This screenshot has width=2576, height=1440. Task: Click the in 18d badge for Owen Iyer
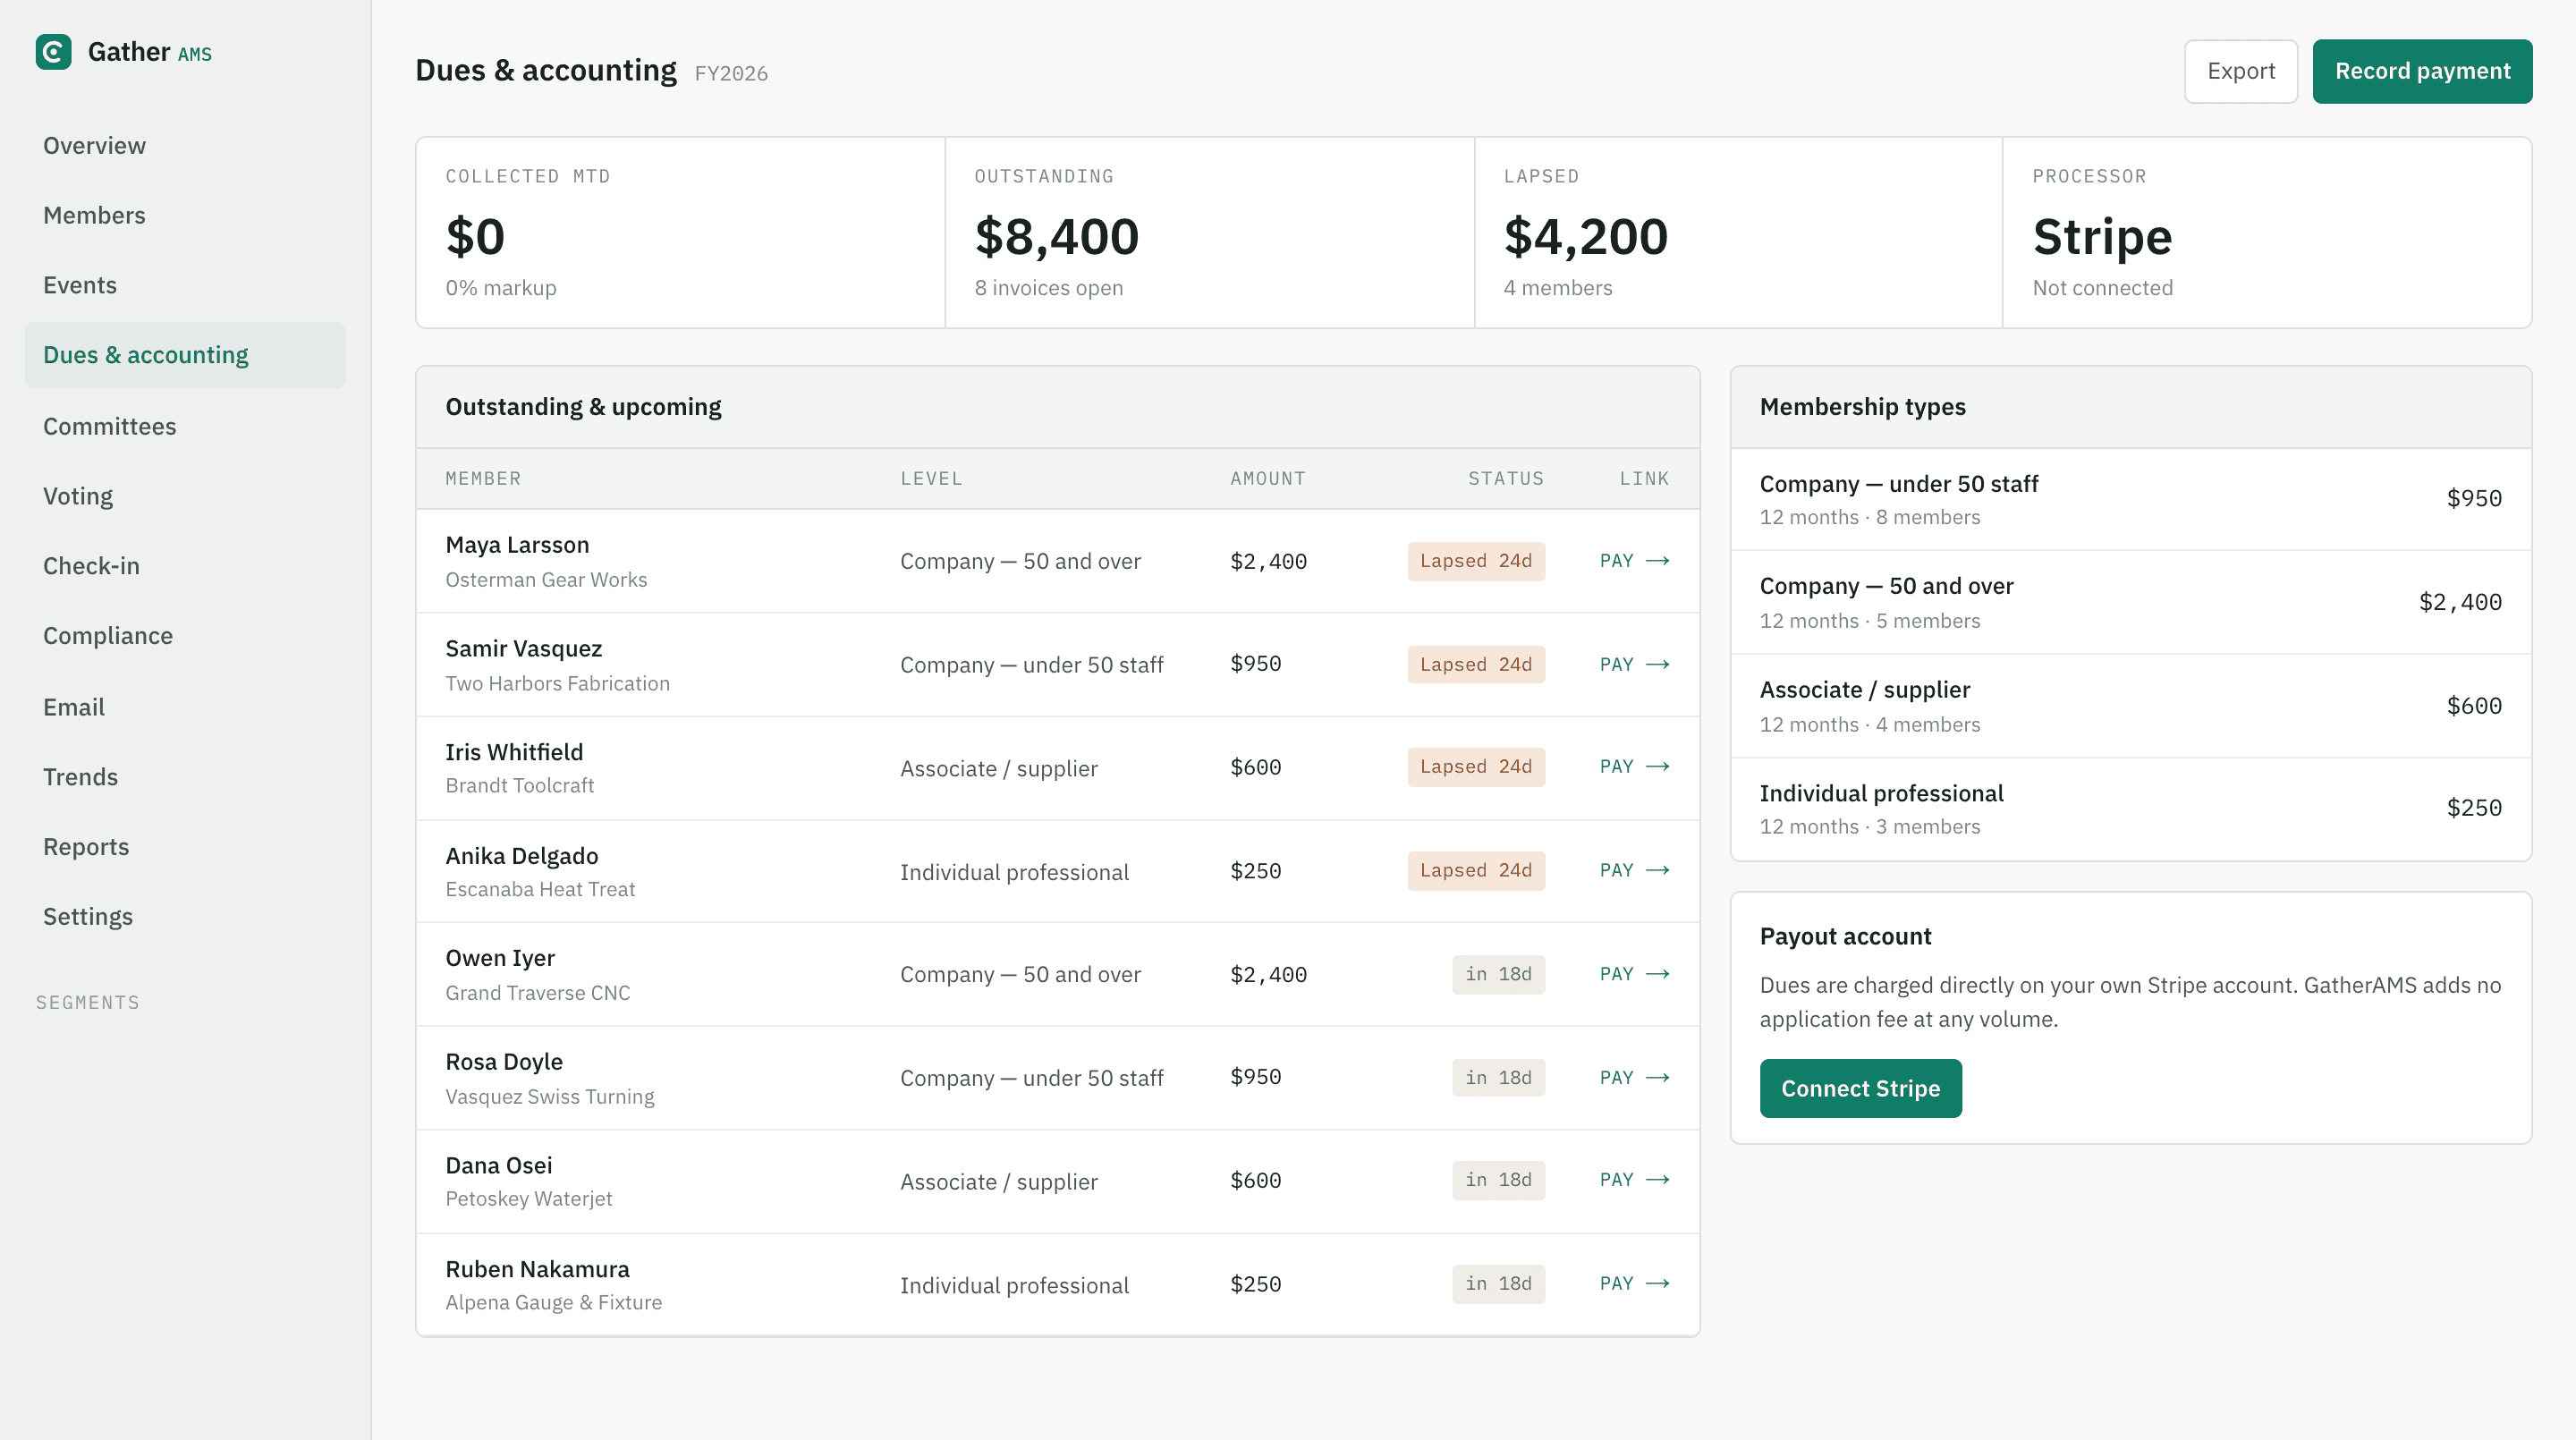point(1498,974)
